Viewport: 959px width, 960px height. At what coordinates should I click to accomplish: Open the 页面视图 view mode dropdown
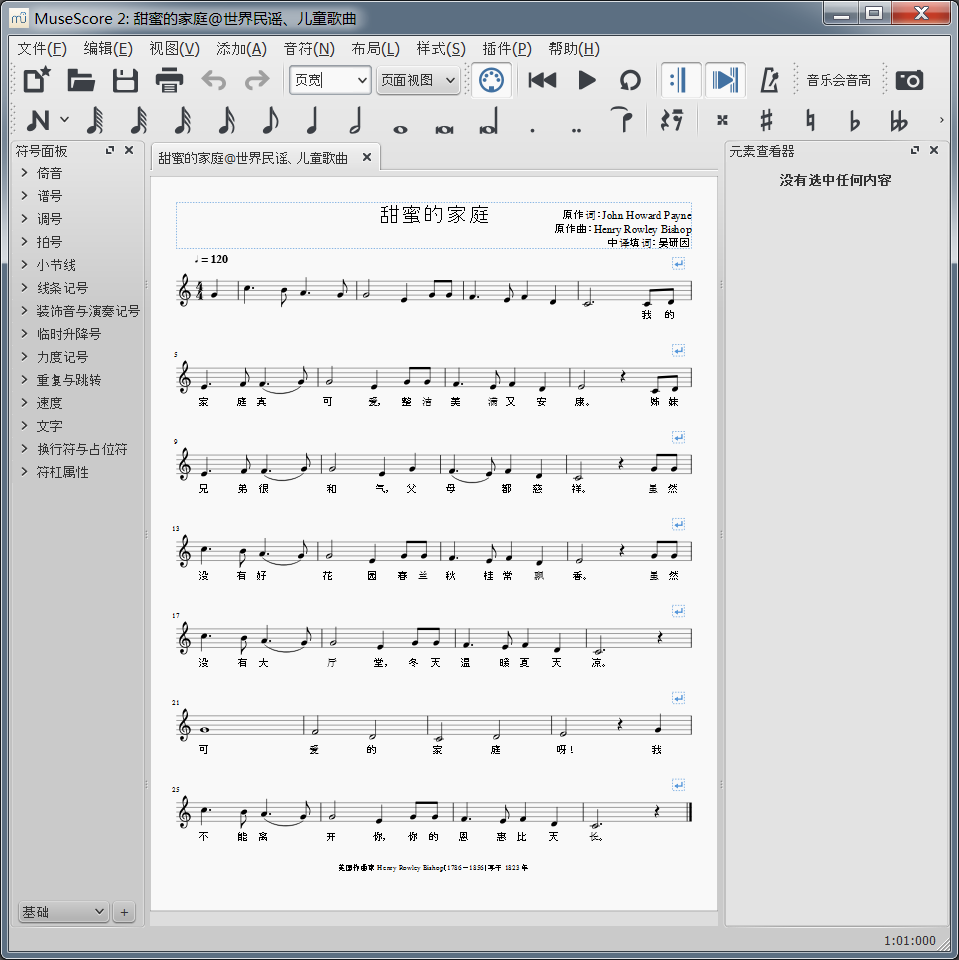418,80
